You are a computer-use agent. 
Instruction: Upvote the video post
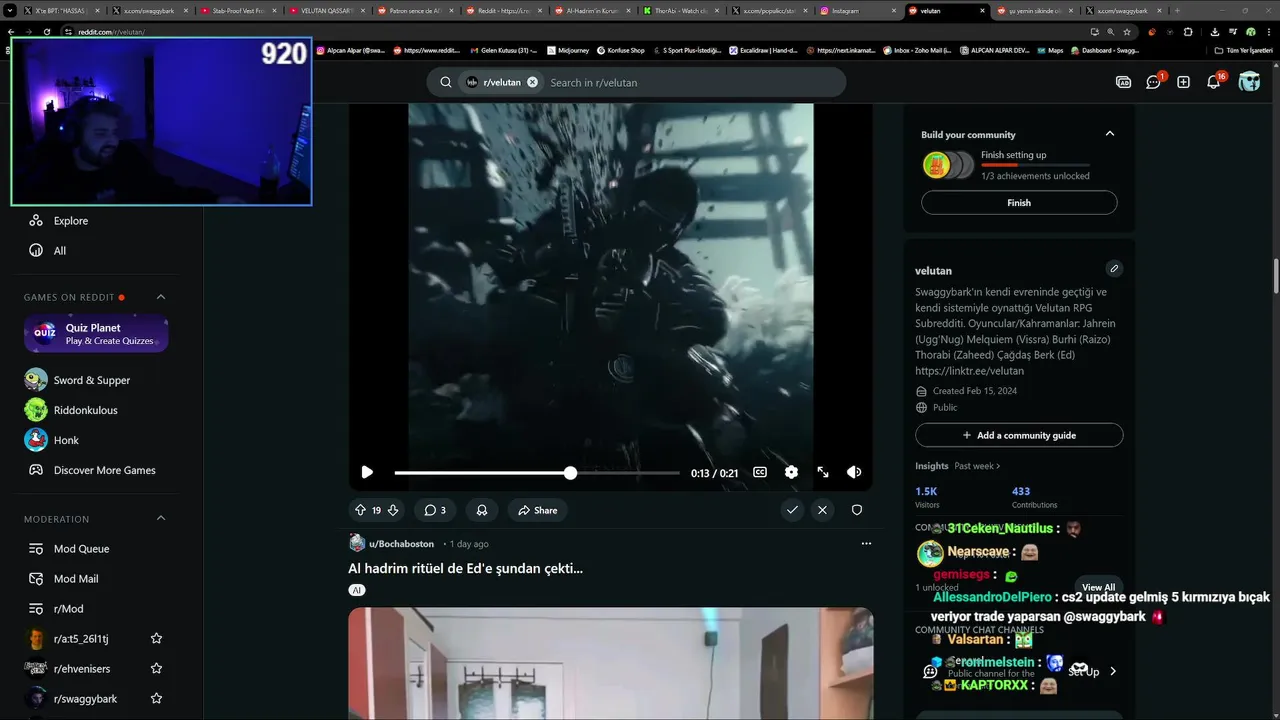(x=360, y=510)
